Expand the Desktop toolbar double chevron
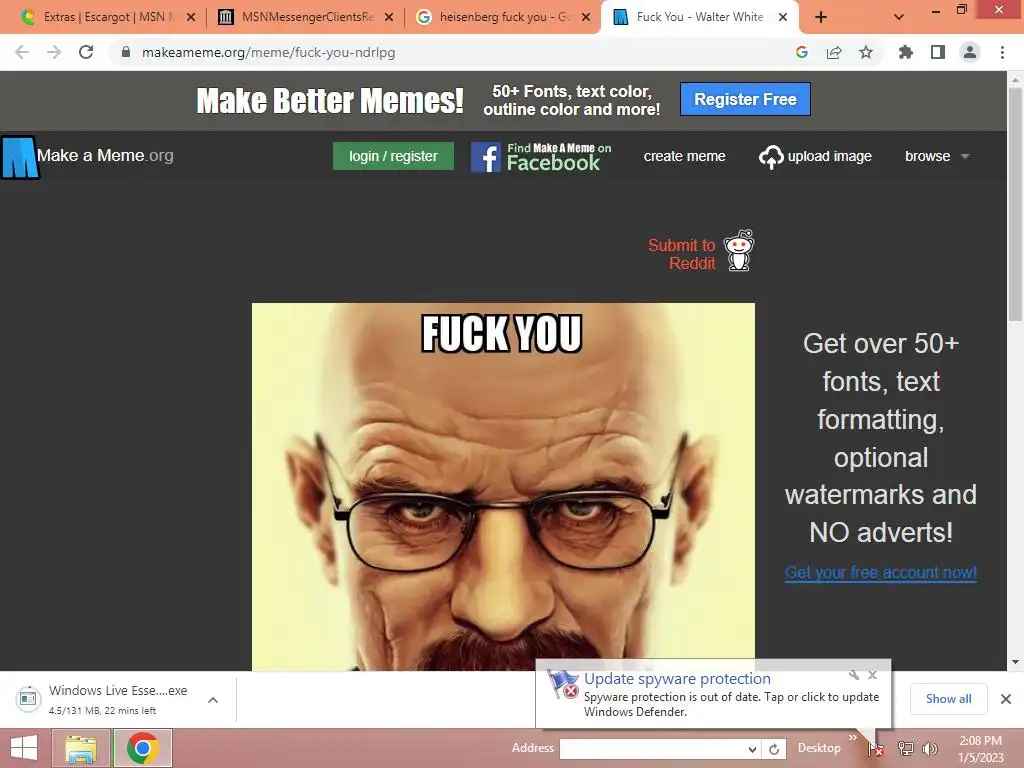This screenshot has width=1024, height=768. click(852, 737)
